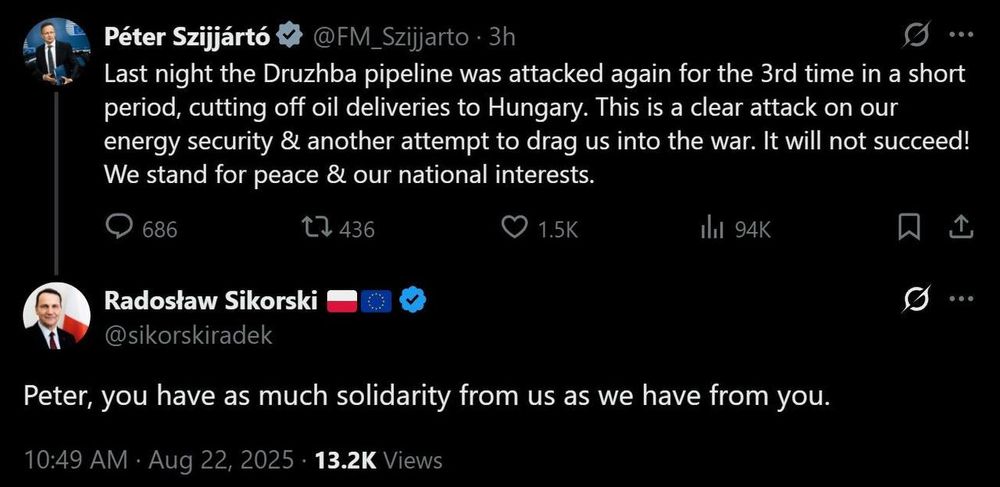Open Radosław Sikorski's profile picture
This screenshot has height=487, width=1000.
(56, 315)
